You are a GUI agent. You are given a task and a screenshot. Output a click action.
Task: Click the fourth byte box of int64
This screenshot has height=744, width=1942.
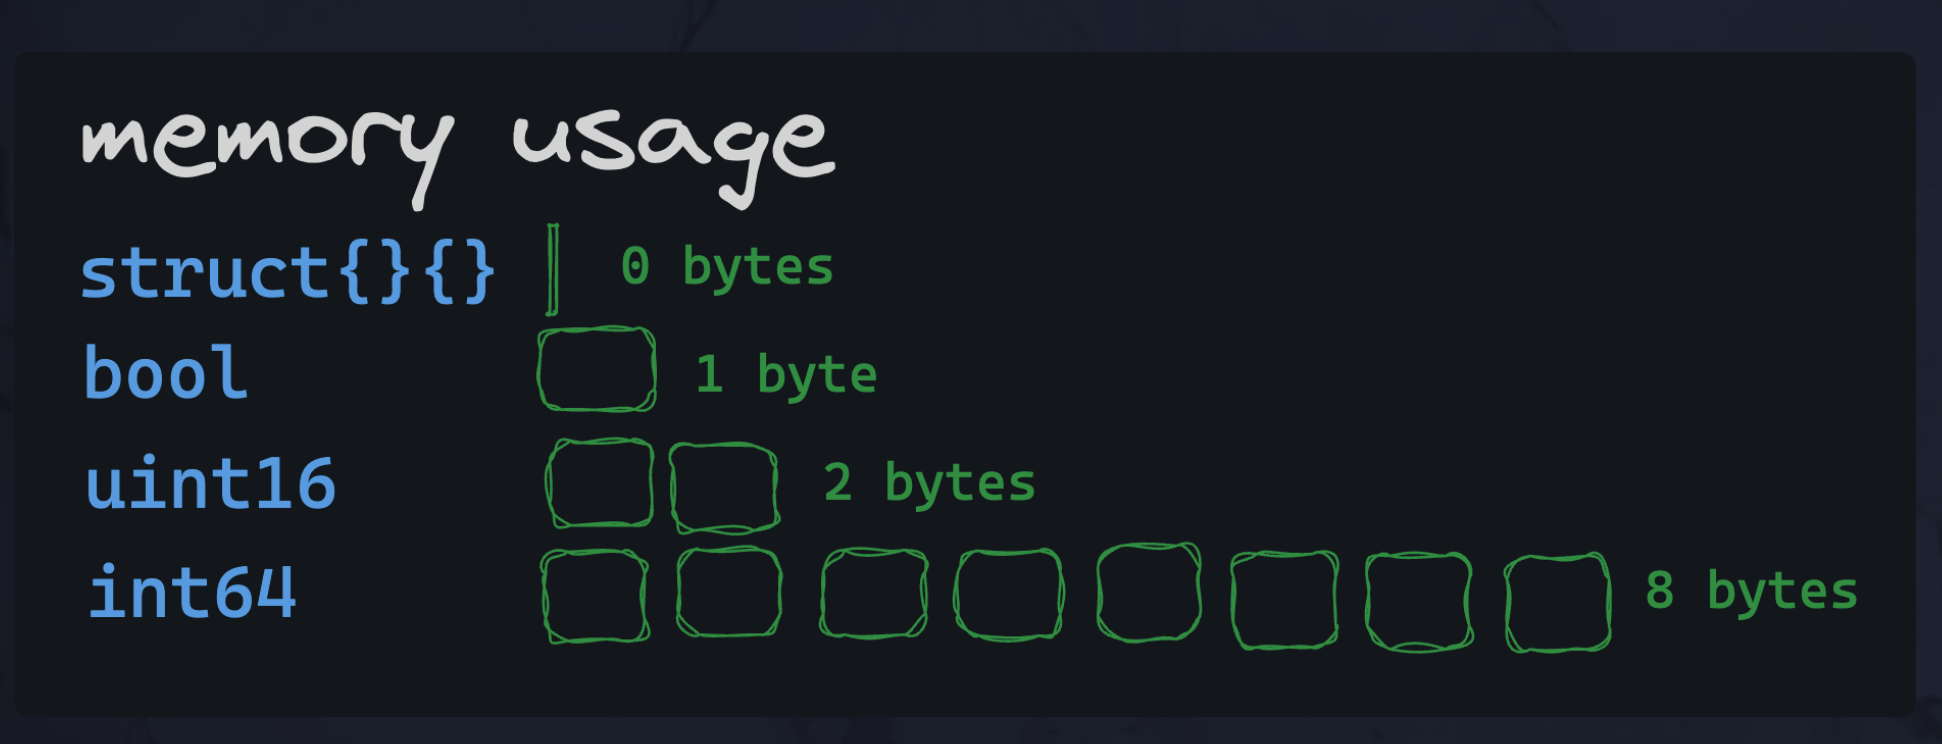1008,594
